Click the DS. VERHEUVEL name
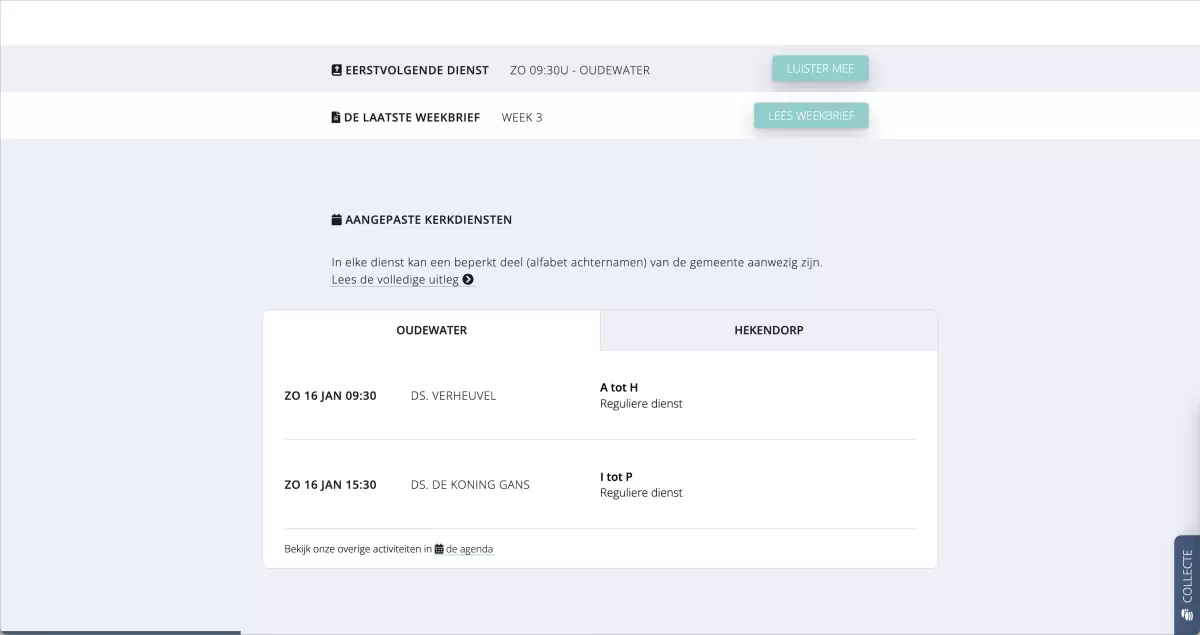1200x635 pixels. click(x=453, y=396)
